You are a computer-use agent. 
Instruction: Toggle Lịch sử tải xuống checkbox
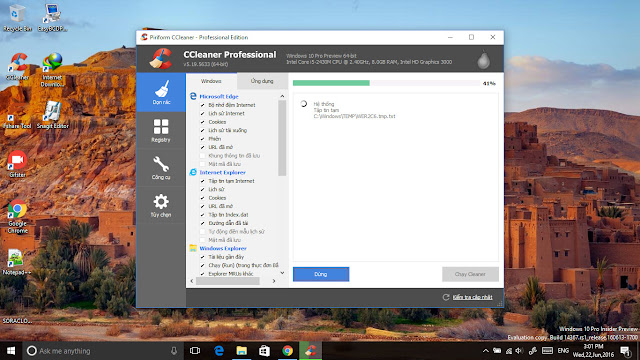tap(202, 131)
